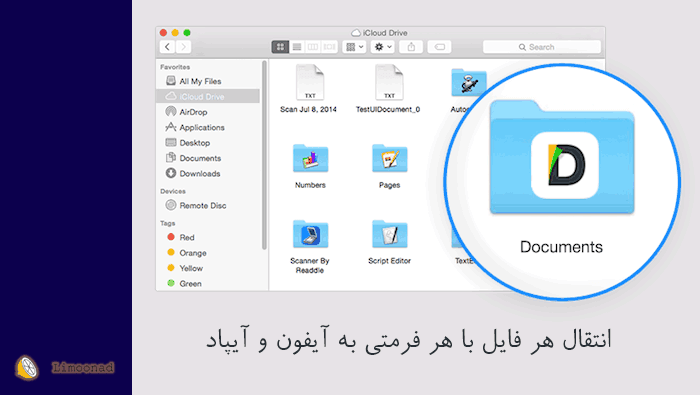Close the Finder window with red button
700x395 pixels.
click(163, 33)
